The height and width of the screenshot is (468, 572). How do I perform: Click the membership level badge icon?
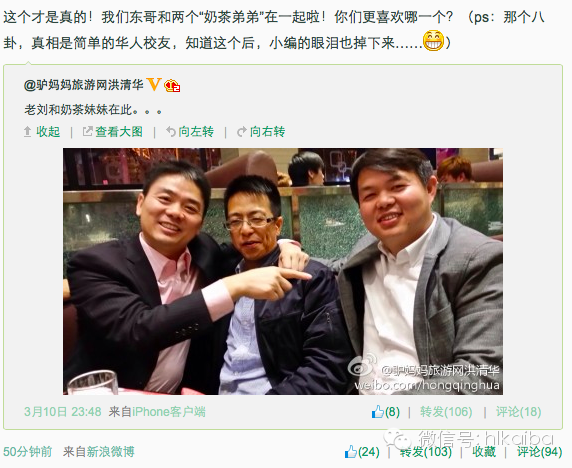pos(172,86)
